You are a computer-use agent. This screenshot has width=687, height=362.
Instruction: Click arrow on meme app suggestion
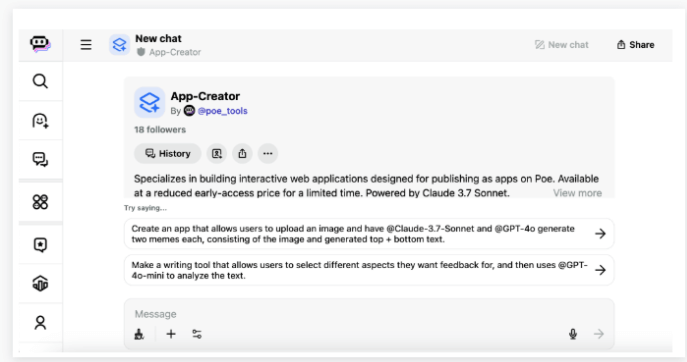coord(600,234)
